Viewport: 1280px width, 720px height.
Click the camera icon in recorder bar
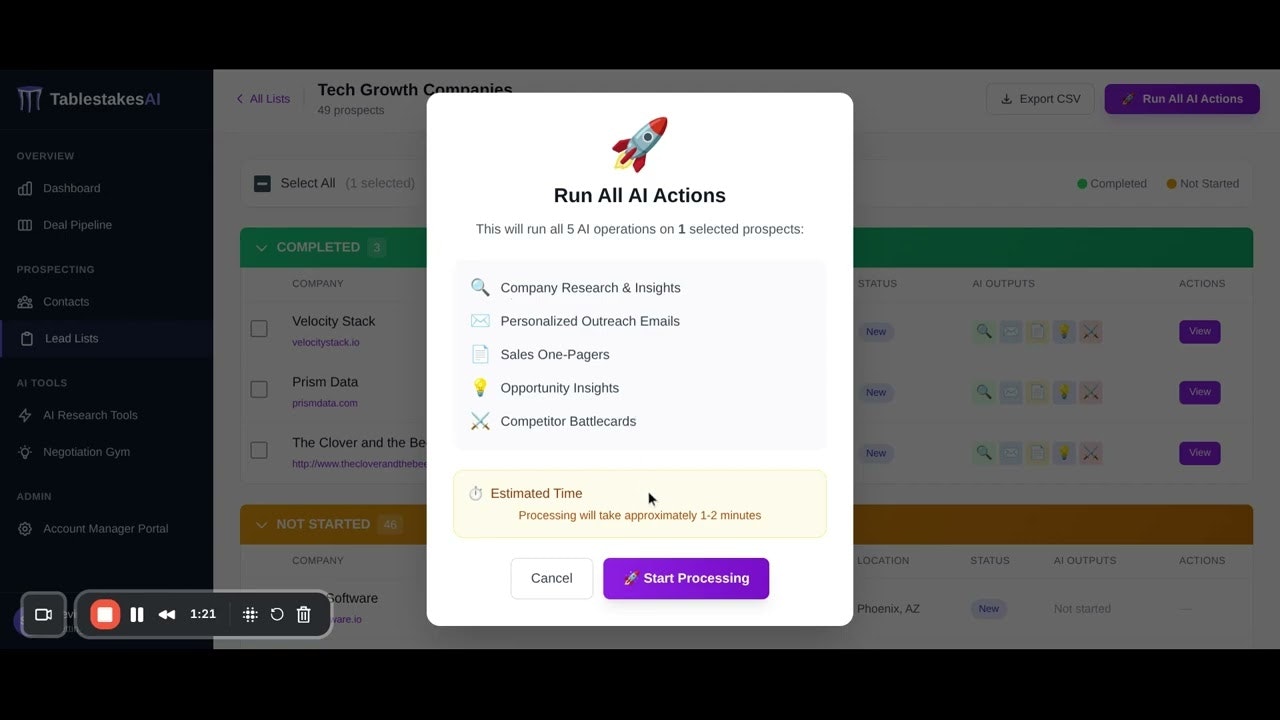click(x=43, y=614)
